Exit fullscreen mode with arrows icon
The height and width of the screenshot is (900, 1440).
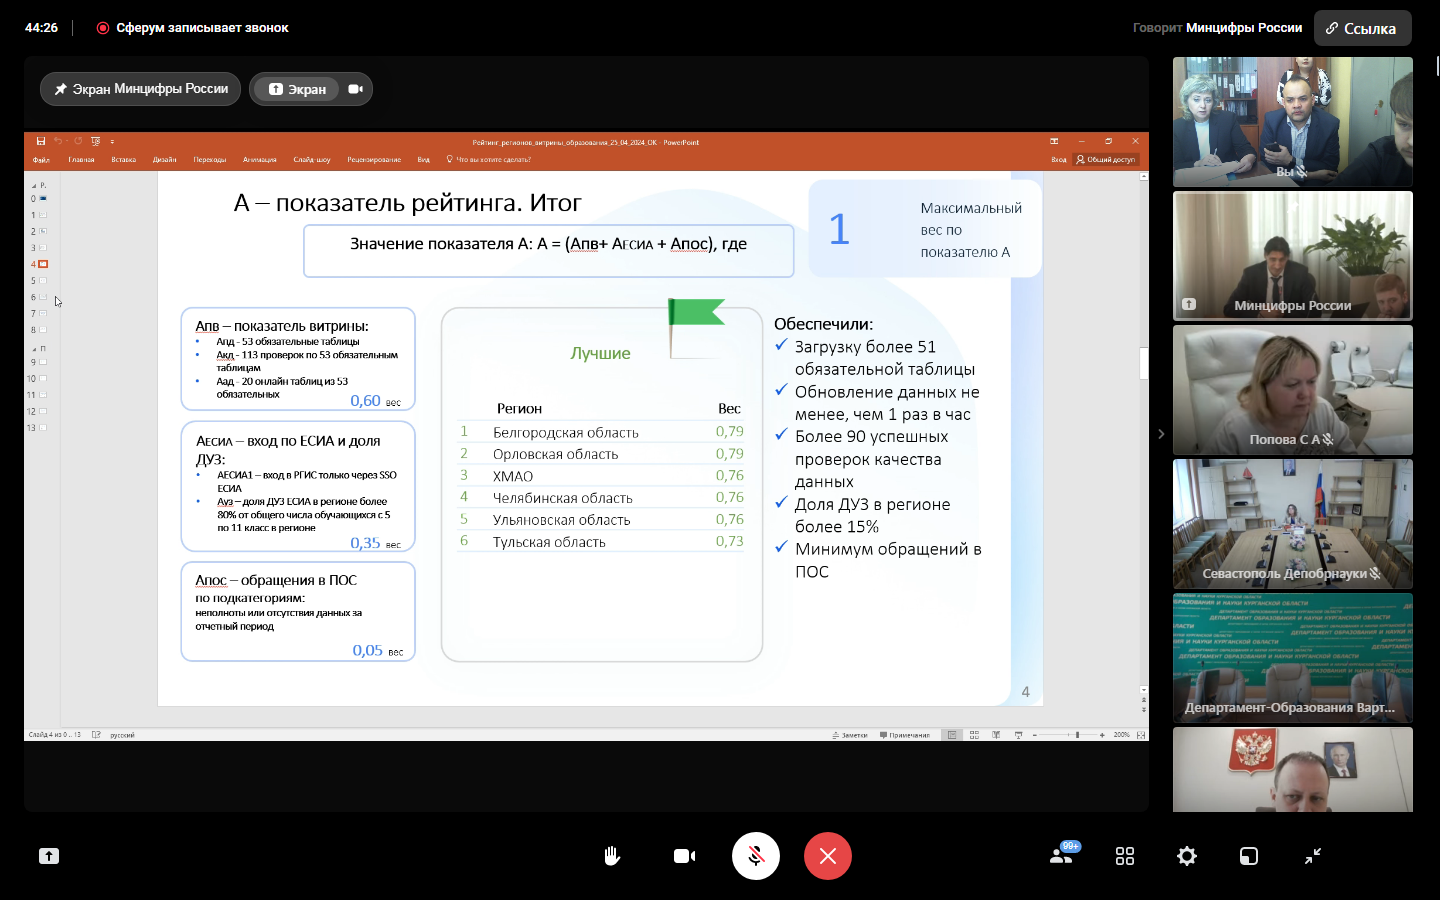1313,856
